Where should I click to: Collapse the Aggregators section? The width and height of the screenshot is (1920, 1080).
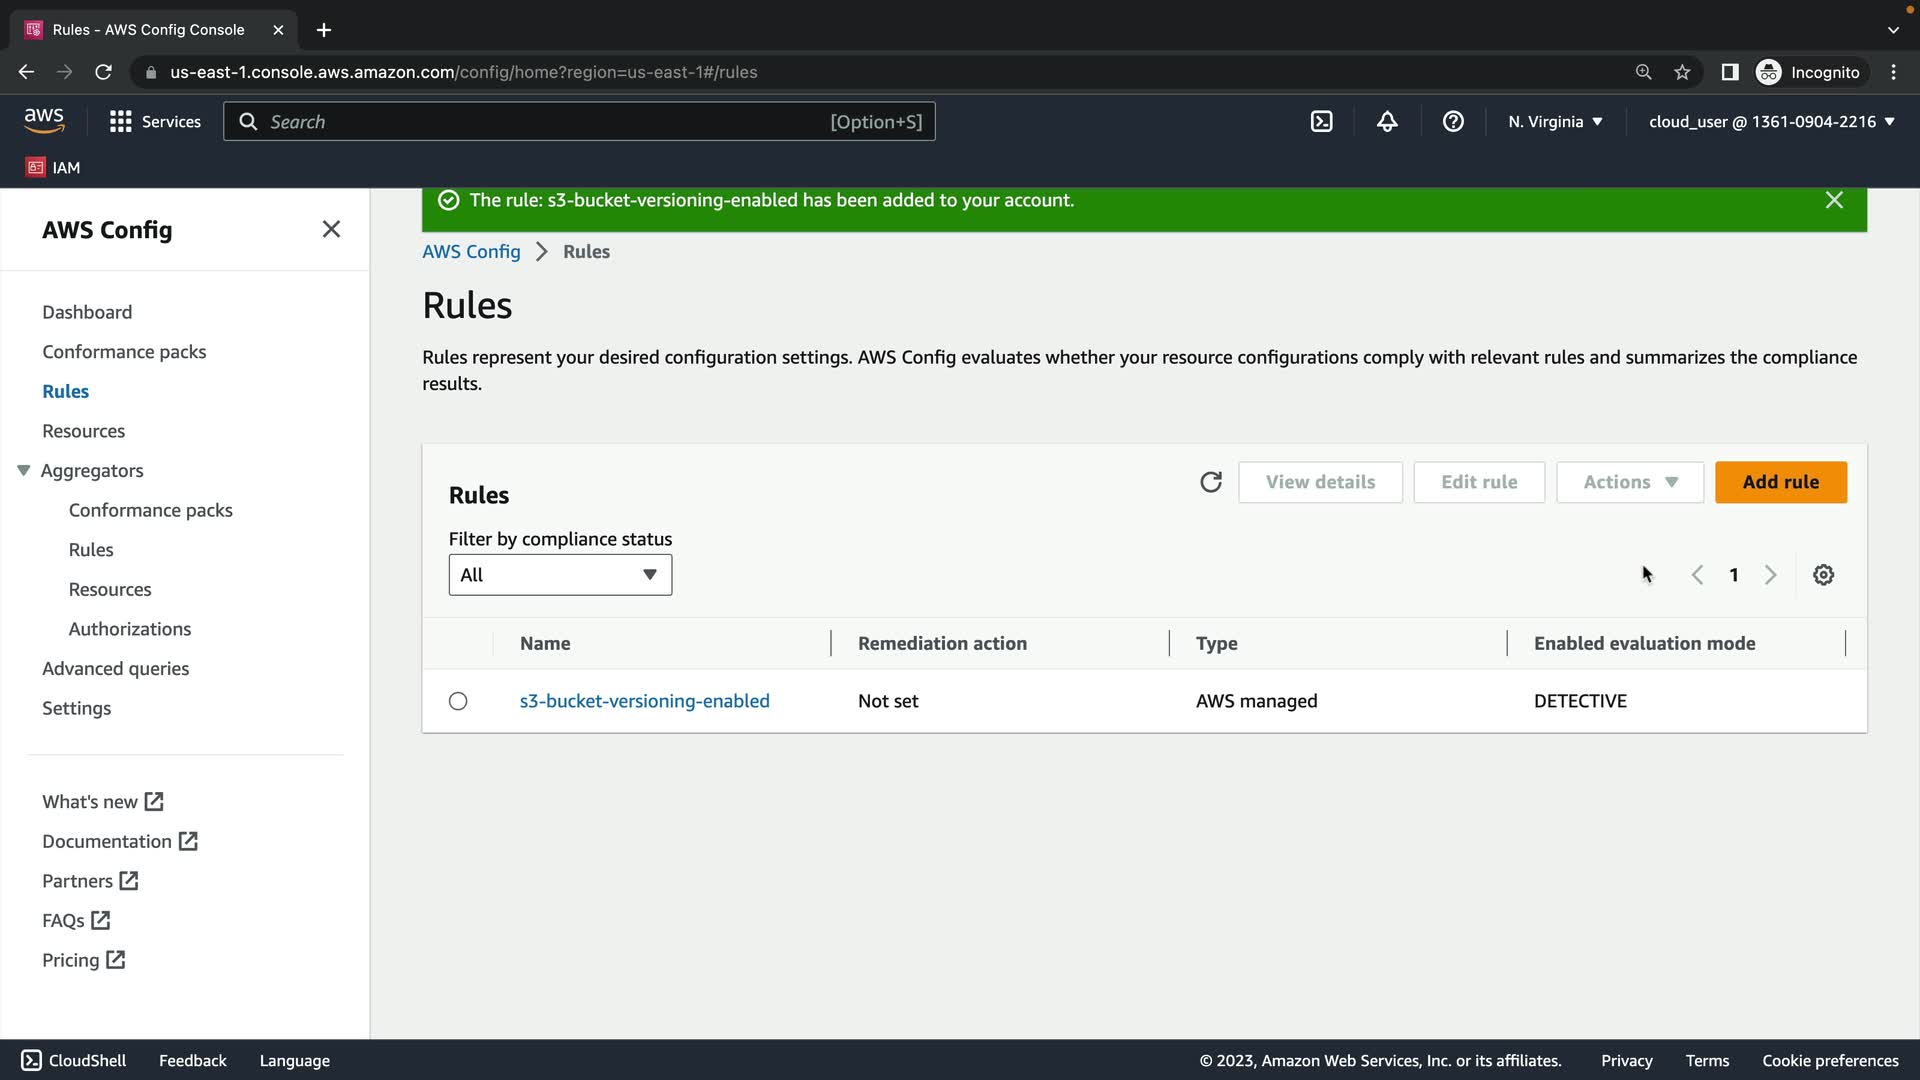(24, 470)
